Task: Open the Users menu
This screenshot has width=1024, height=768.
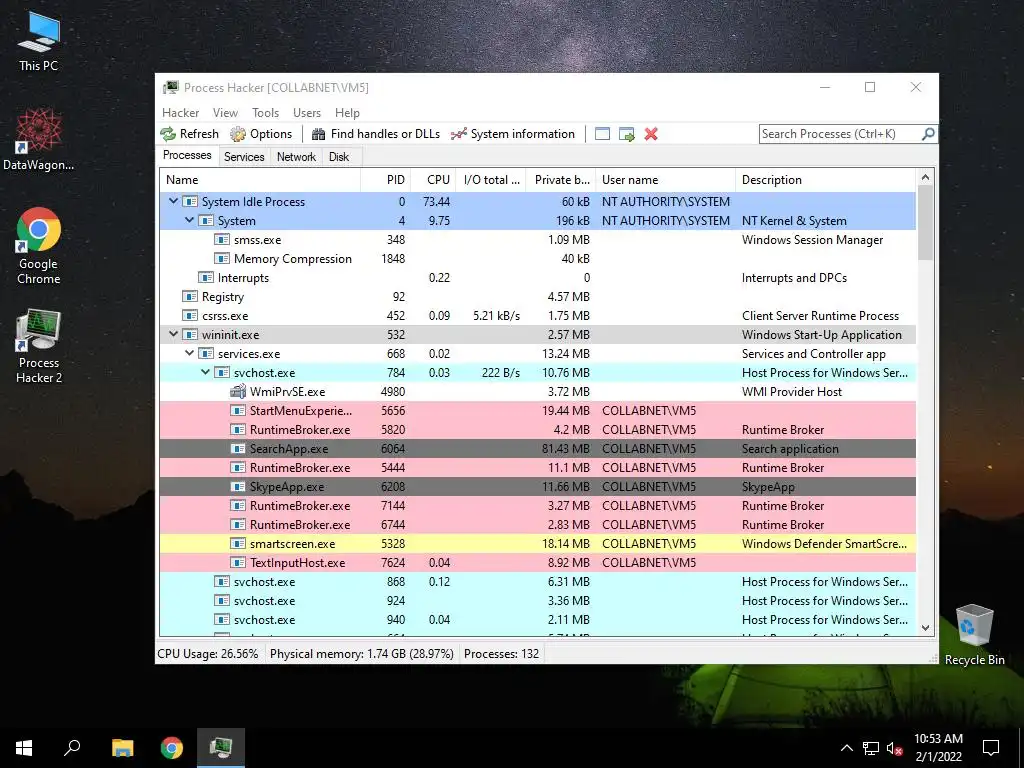Action: [307, 113]
